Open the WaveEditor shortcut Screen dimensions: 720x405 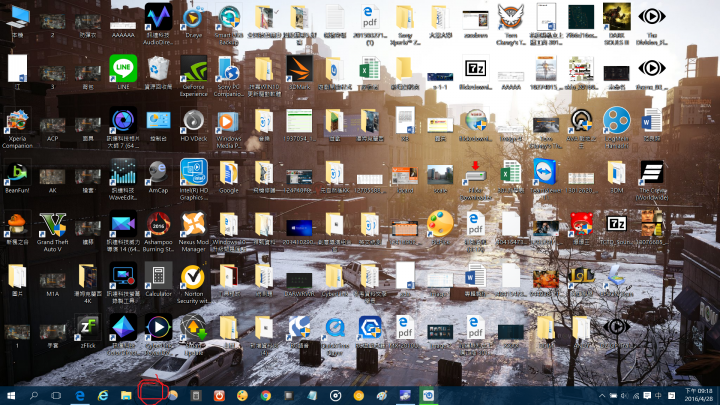[123, 180]
